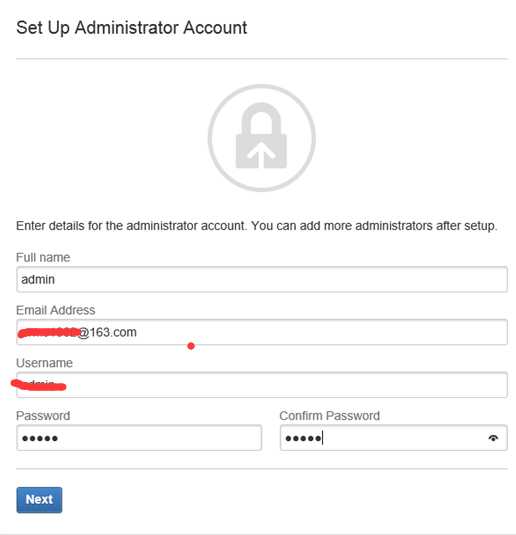516x535 pixels.
Task: Click the word admin in Full name
Action: coord(38,279)
